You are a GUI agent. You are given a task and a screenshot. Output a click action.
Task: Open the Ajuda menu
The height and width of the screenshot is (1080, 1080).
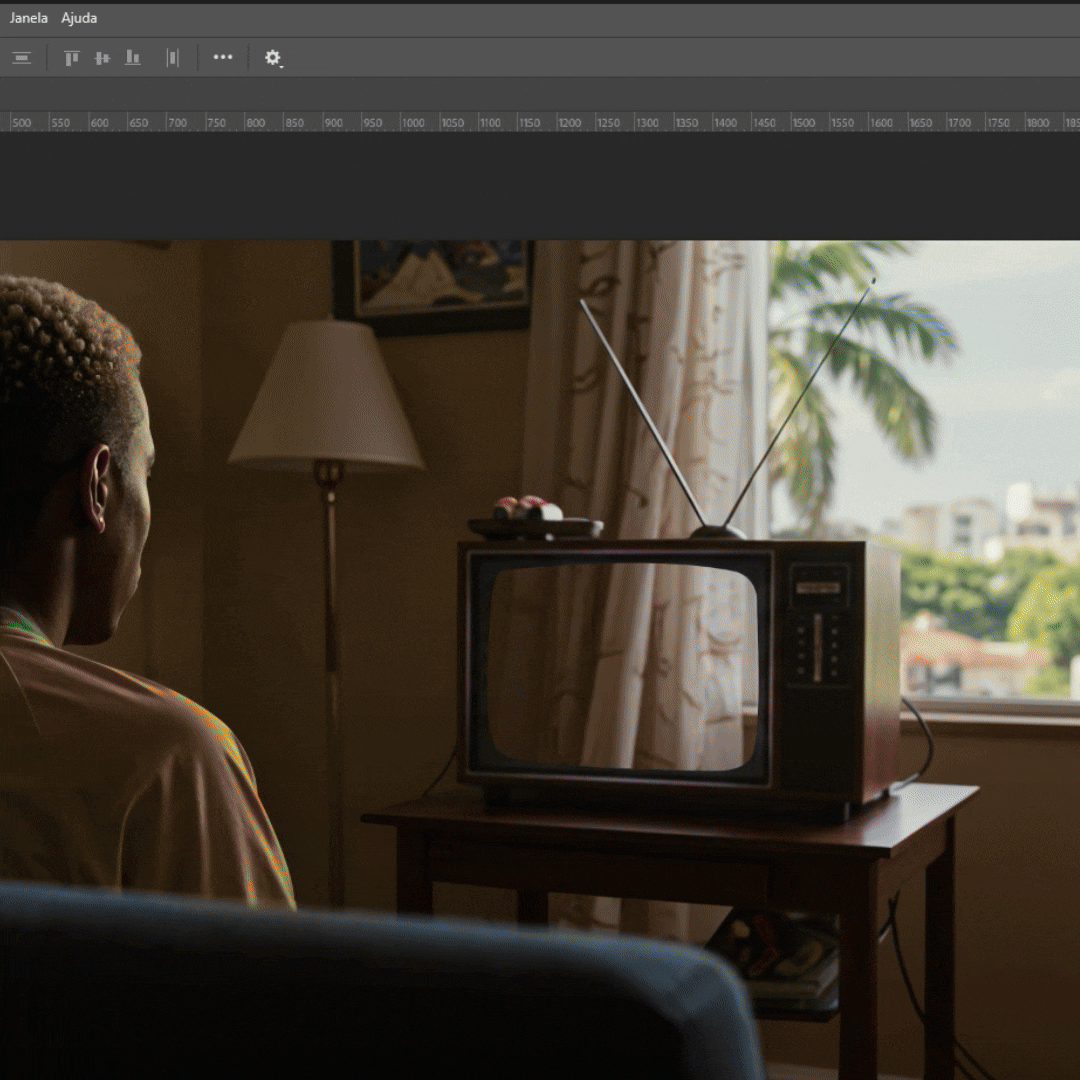click(x=79, y=18)
